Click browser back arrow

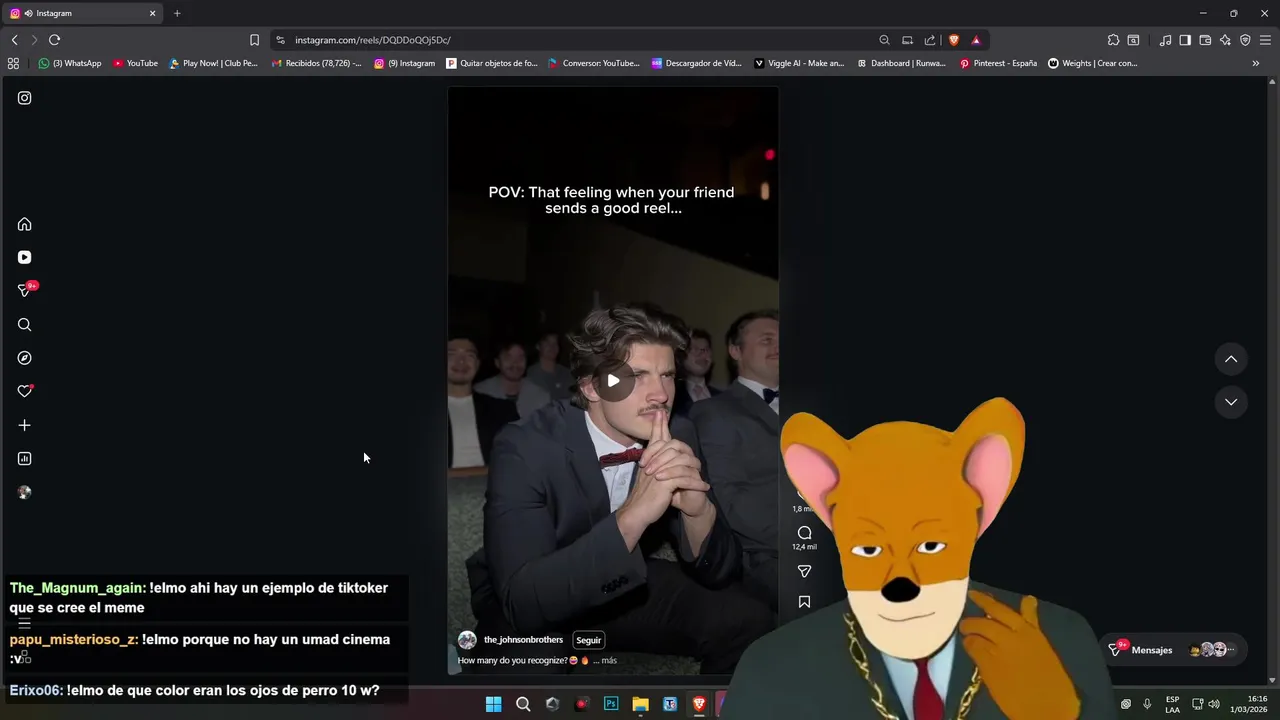coord(14,40)
